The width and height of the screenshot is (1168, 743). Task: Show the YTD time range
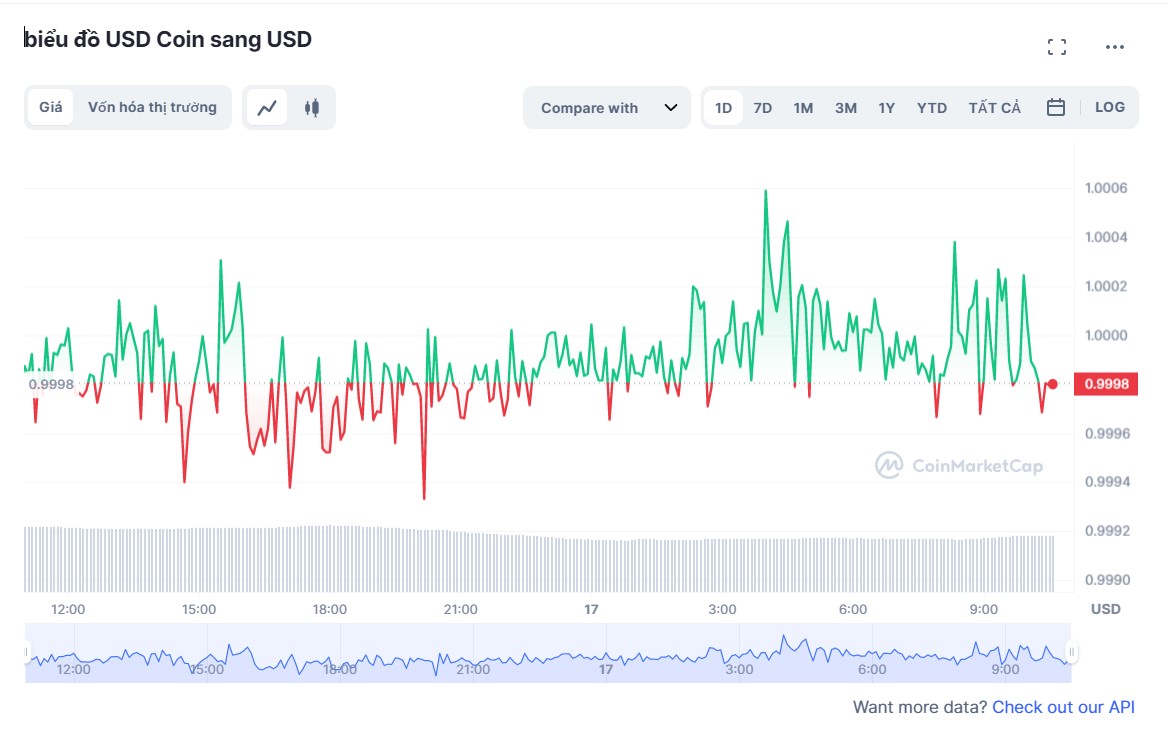(931, 108)
